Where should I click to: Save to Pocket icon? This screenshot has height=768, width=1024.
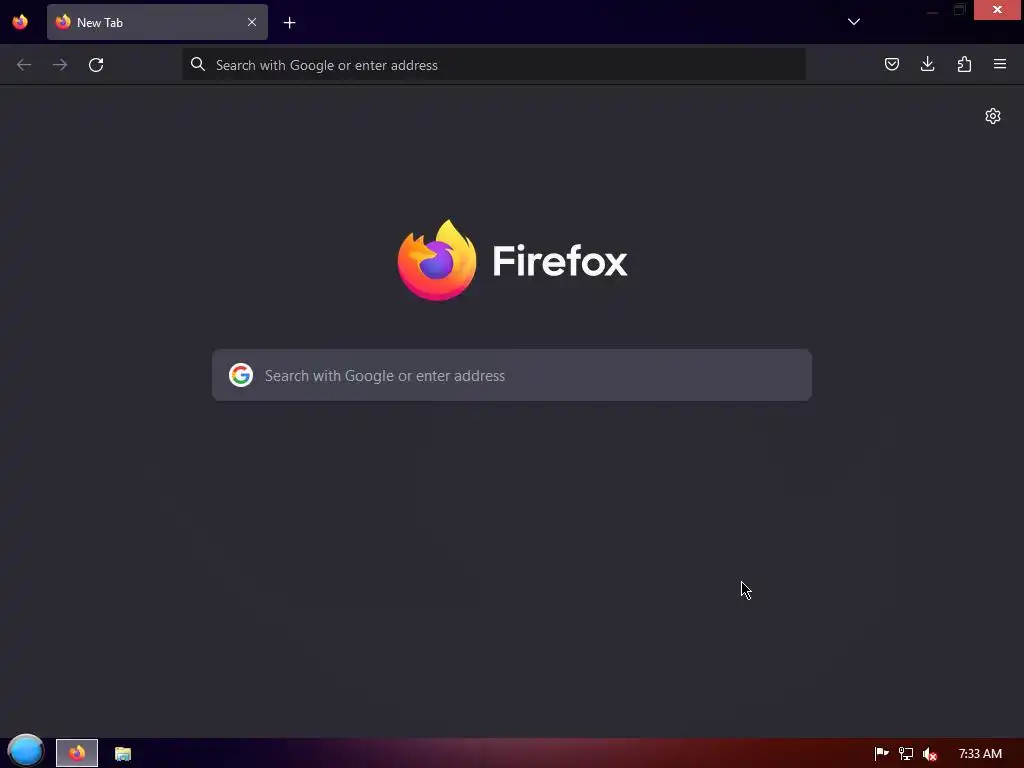[891, 64]
